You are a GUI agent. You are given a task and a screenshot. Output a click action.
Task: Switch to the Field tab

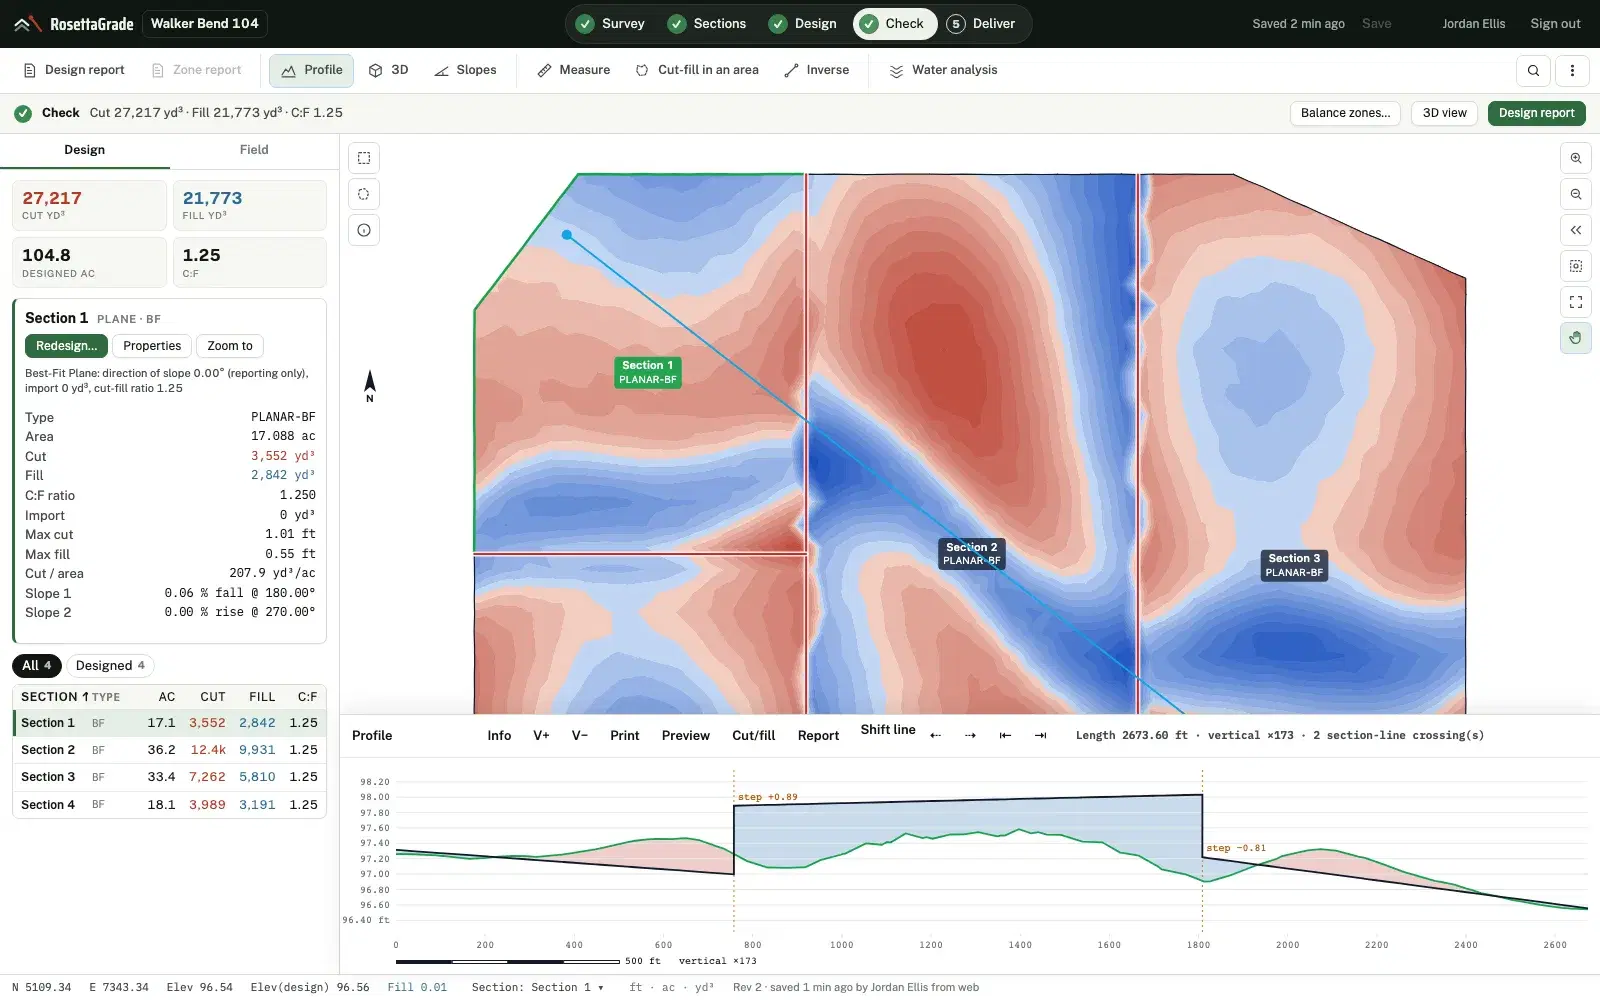(254, 150)
